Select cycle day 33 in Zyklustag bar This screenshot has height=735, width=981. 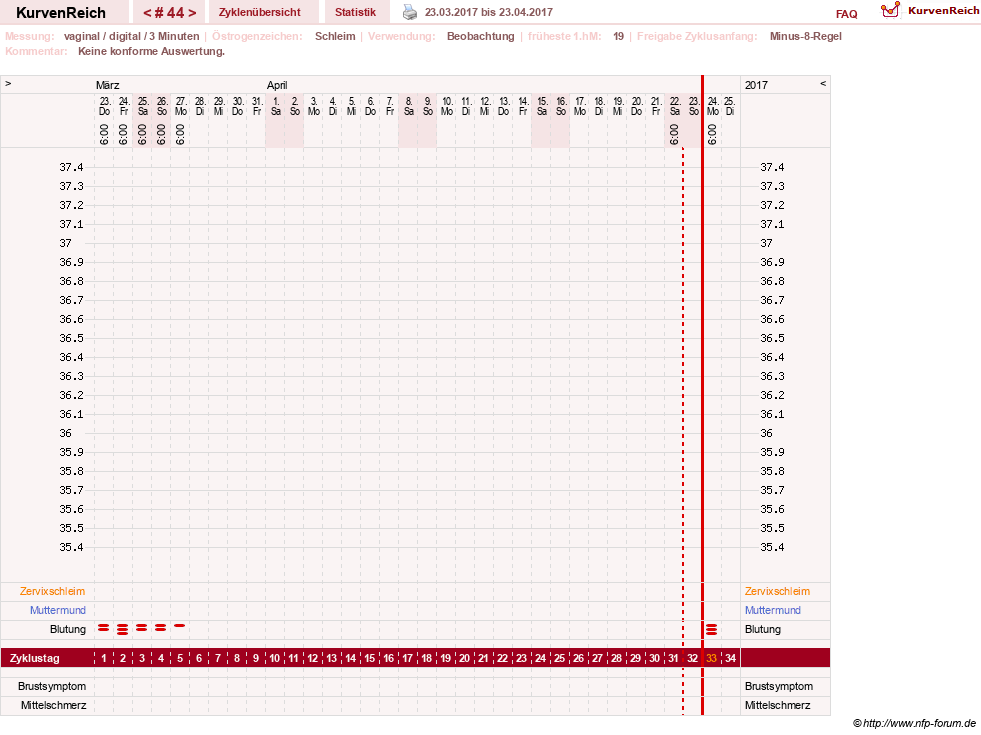pyautogui.click(x=711, y=658)
